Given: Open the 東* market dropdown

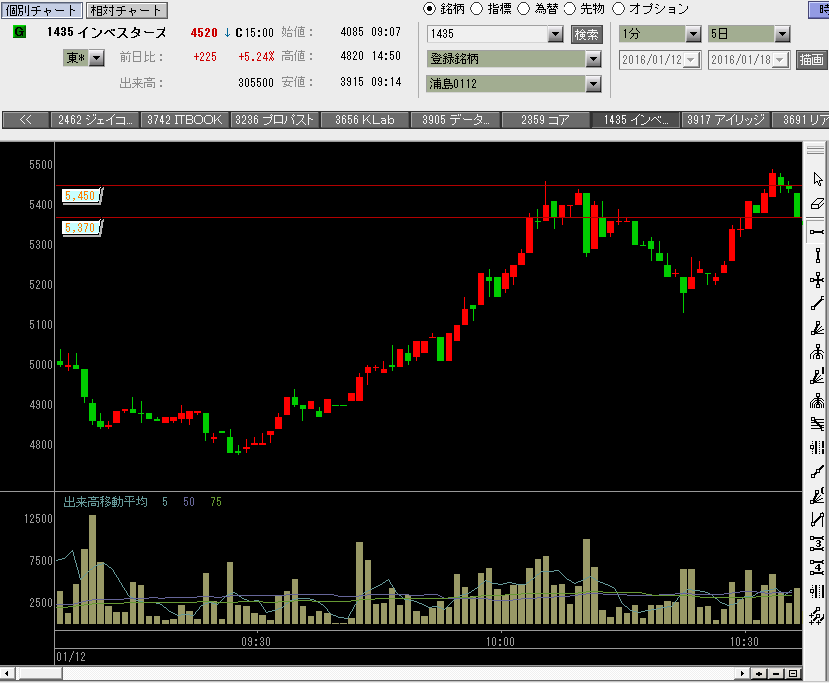Looking at the screenshot, I should 97,58.
